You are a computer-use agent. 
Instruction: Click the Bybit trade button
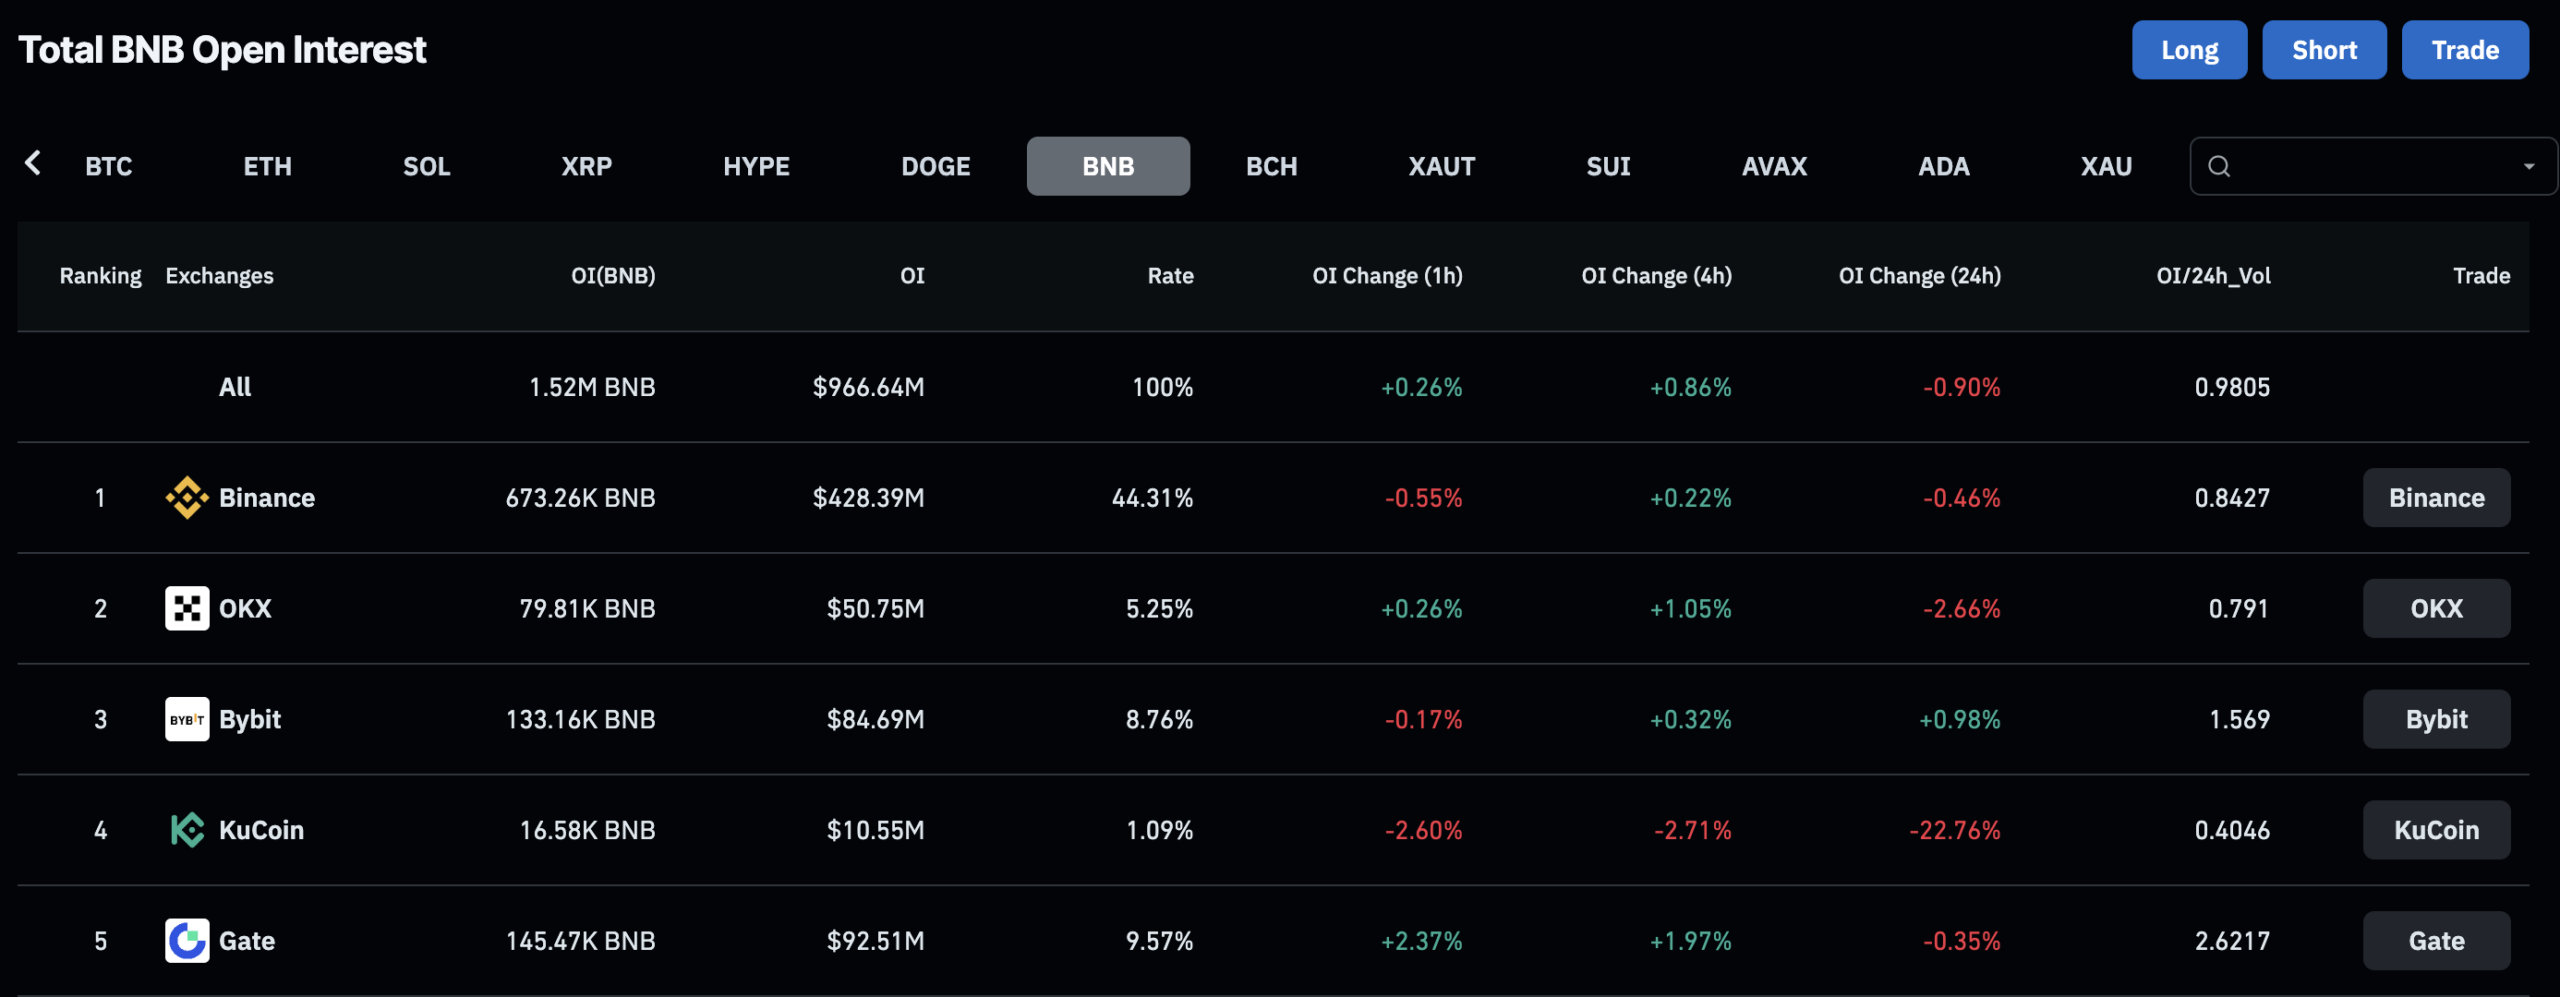[2437, 719]
